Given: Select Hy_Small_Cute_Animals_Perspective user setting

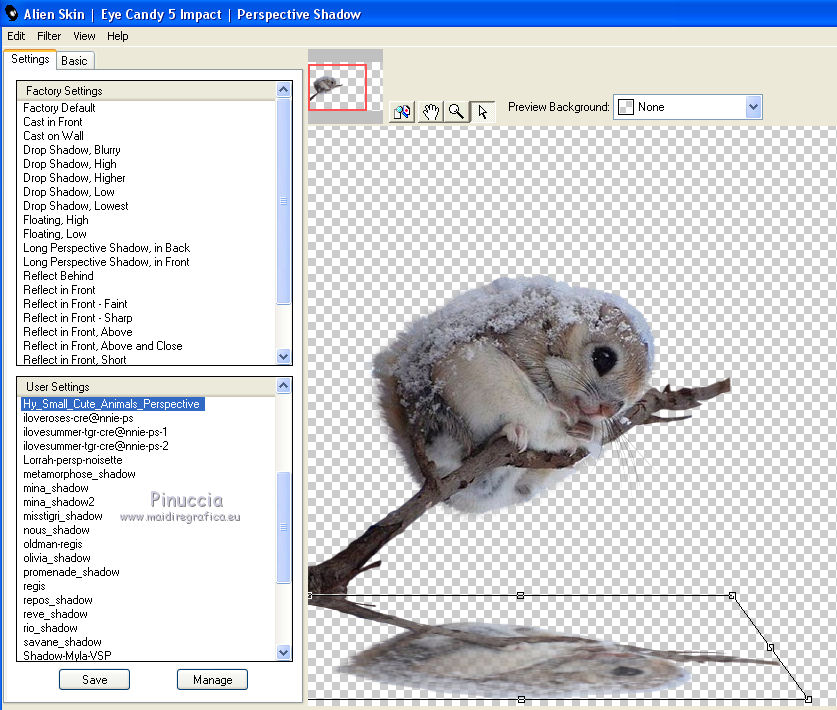Looking at the screenshot, I should [x=112, y=404].
